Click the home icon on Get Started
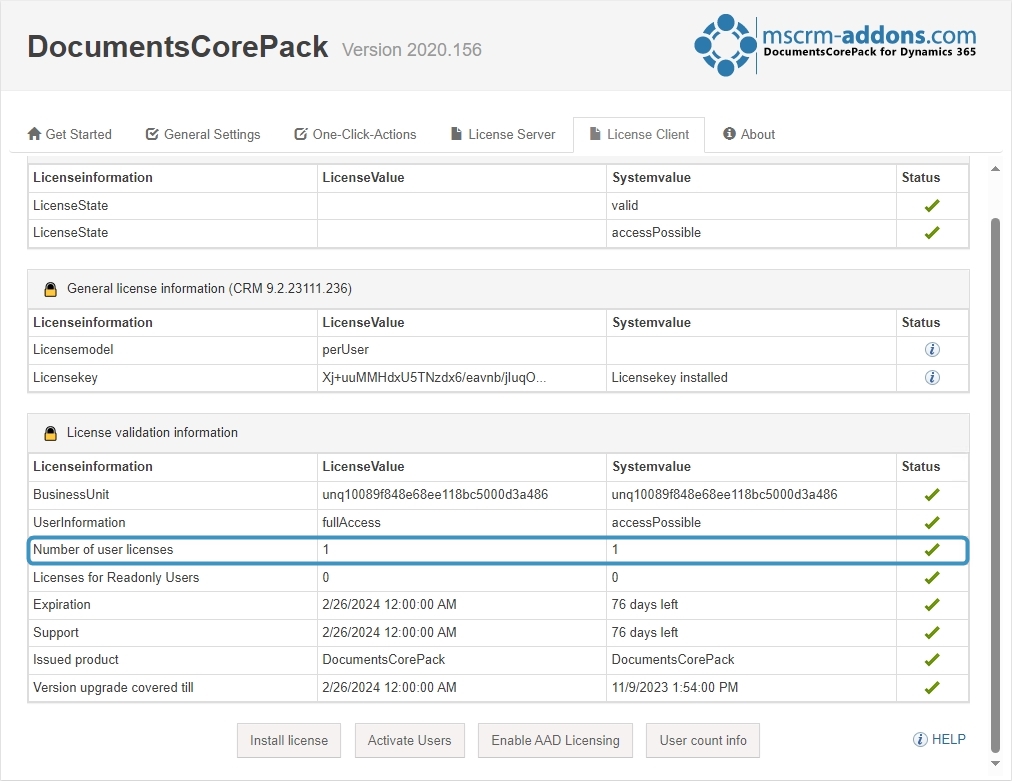 [x=34, y=134]
